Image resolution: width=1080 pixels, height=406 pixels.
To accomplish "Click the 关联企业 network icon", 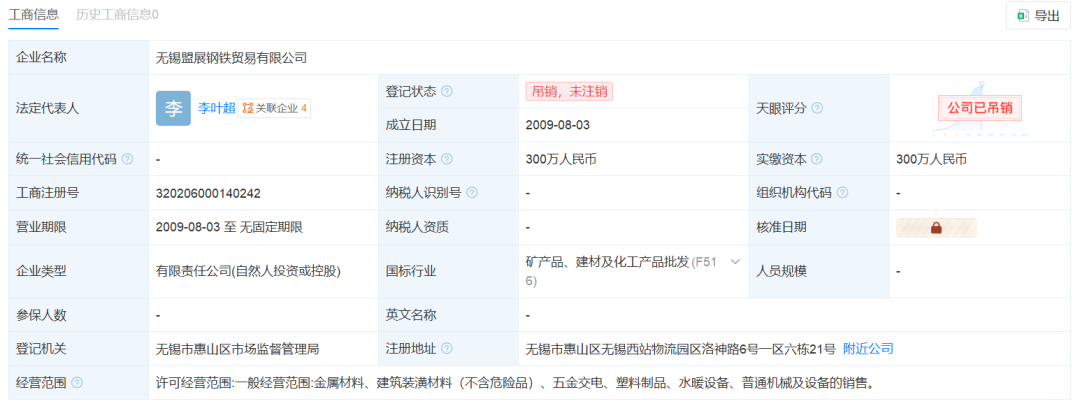I will click(248, 108).
